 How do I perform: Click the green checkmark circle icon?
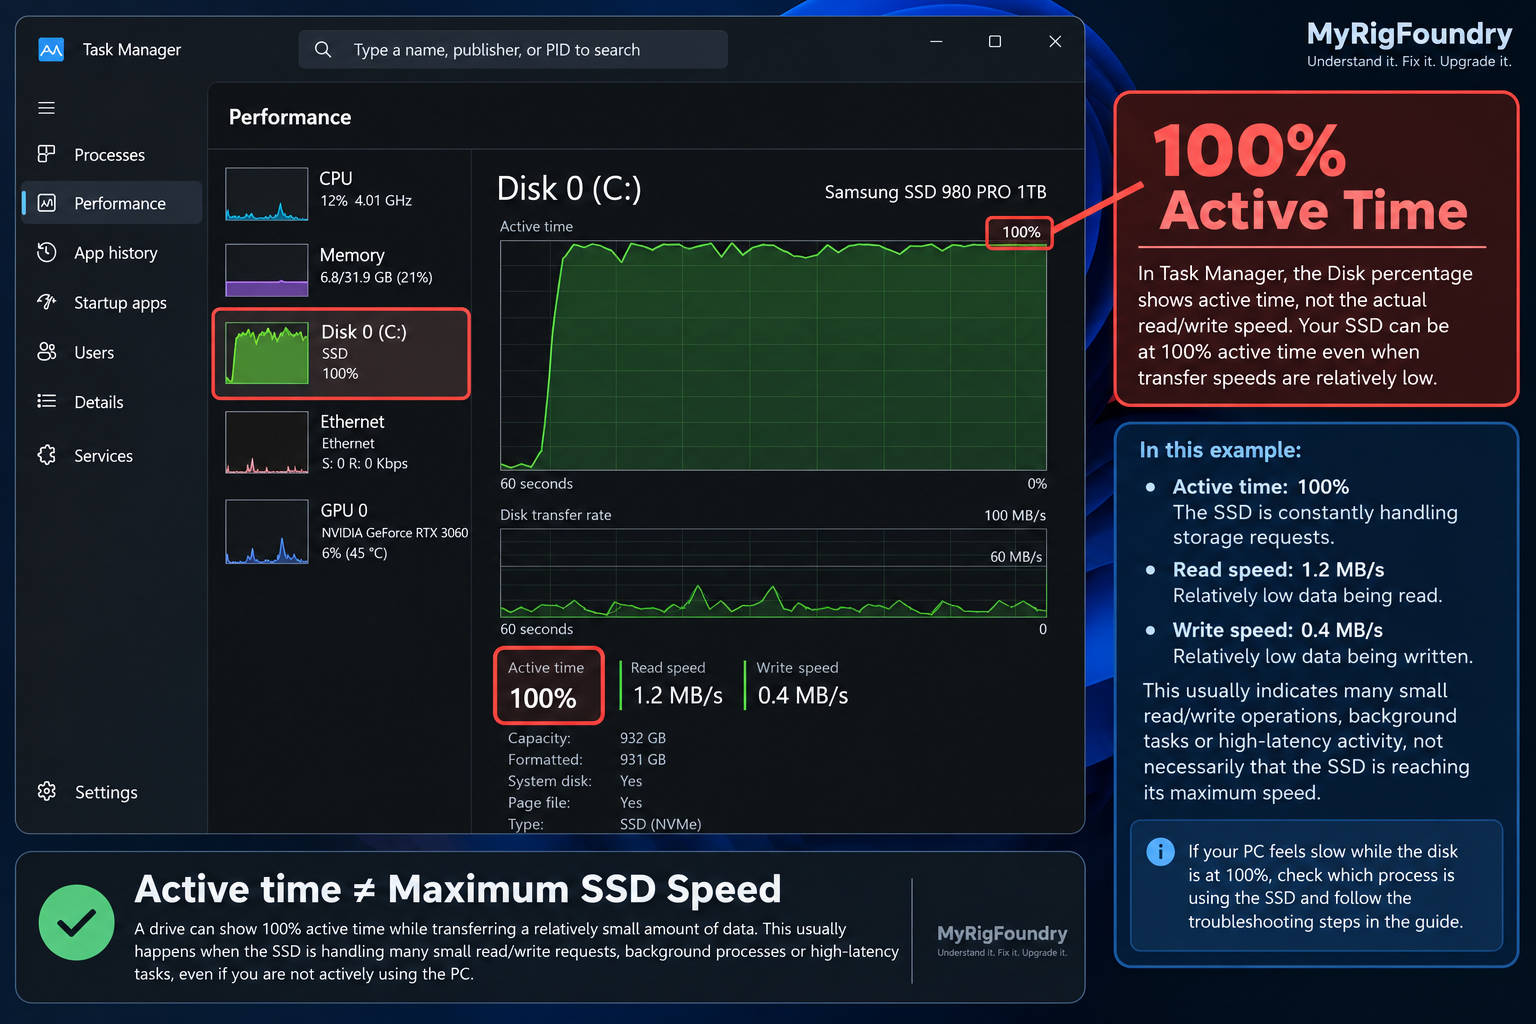click(x=77, y=922)
